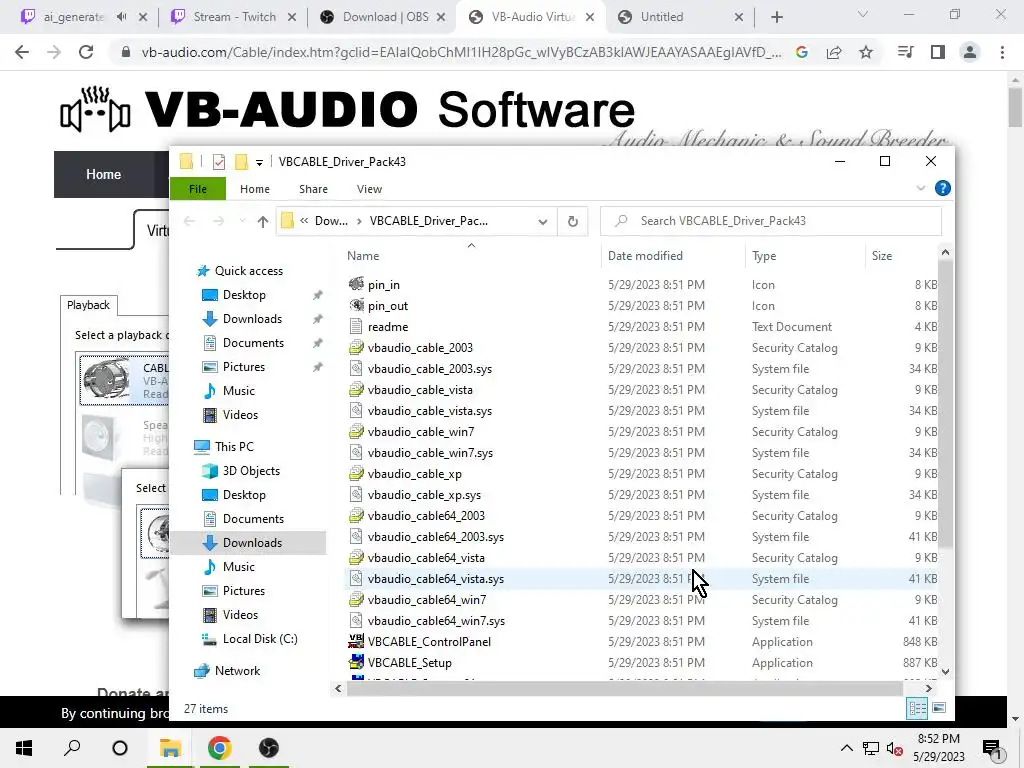Sort files by Date modified column
Image resolution: width=1024 pixels, height=768 pixels.
(673, 256)
